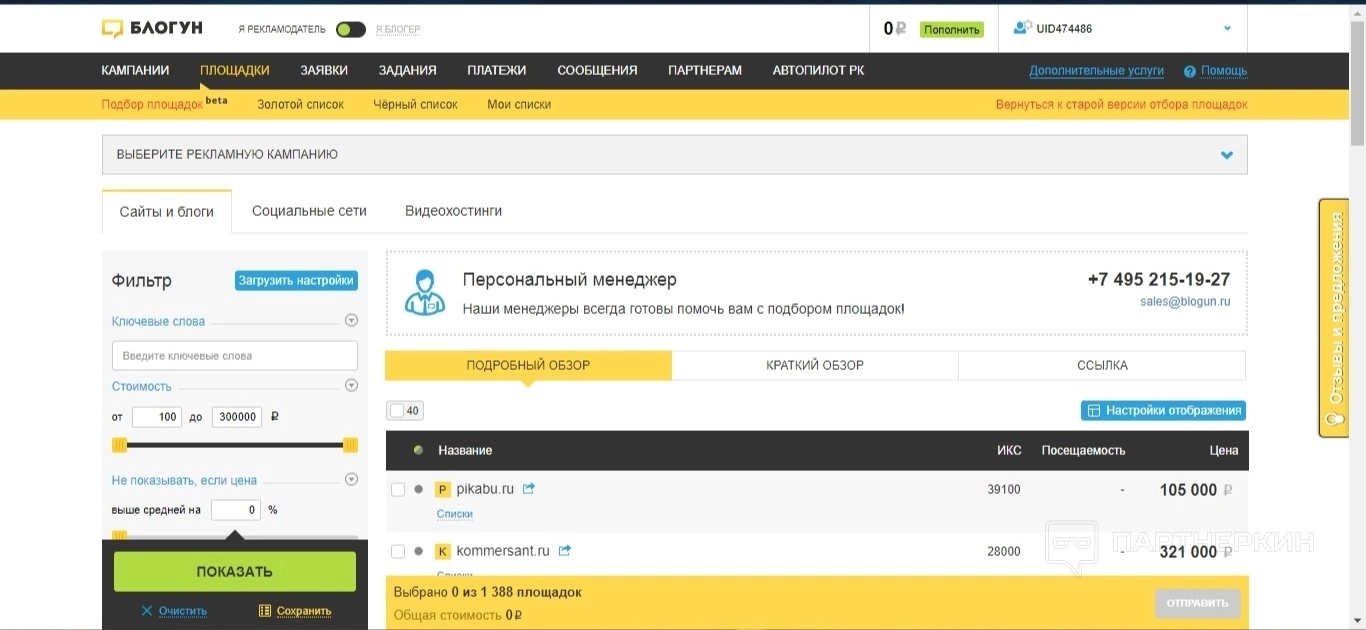Screen dimensions: 1366x630
Task: Click the maximum cost slider handle
Action: [350, 445]
